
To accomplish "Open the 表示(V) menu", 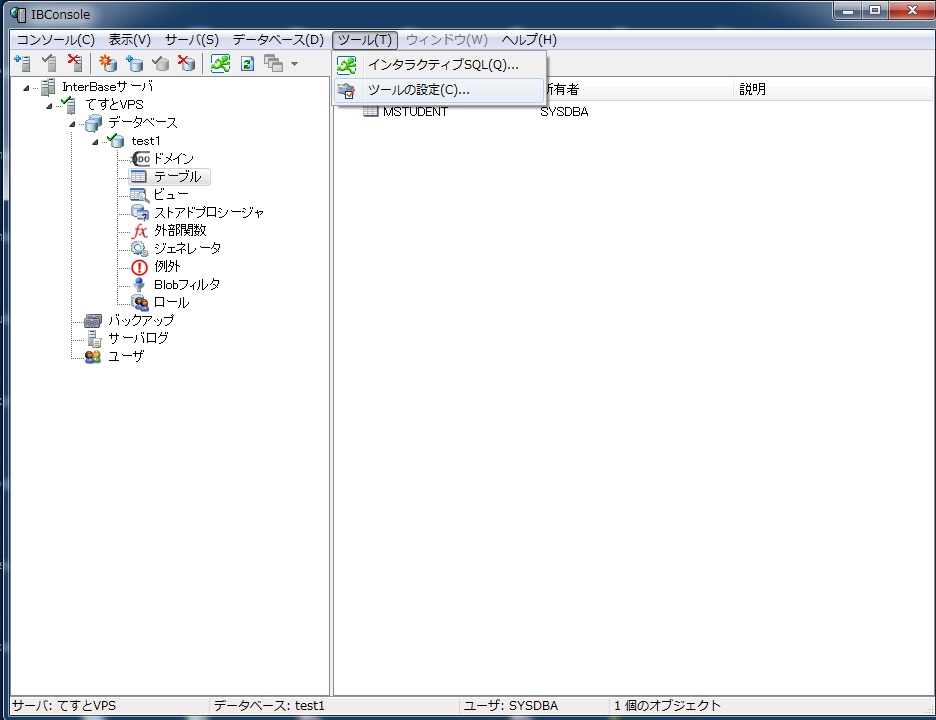I will coord(130,40).
